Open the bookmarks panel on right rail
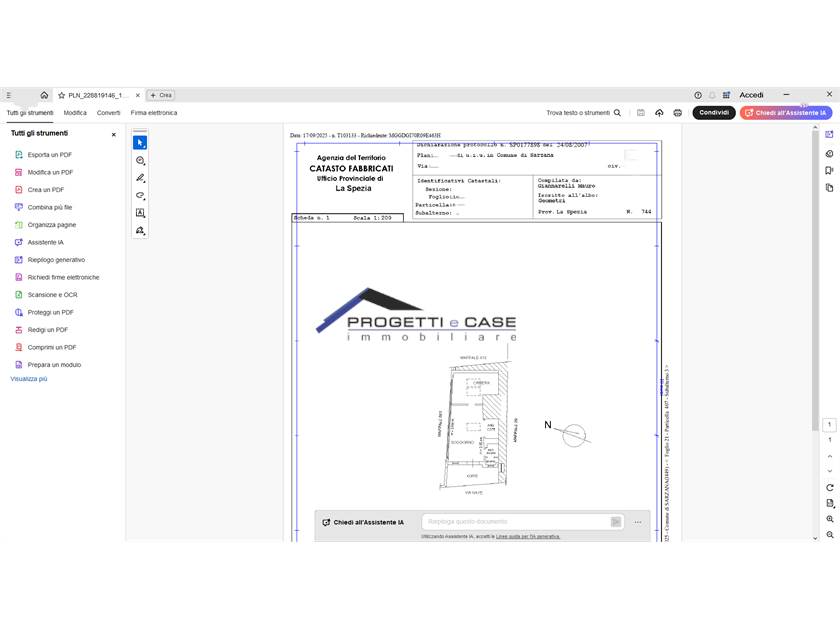 pos(830,171)
